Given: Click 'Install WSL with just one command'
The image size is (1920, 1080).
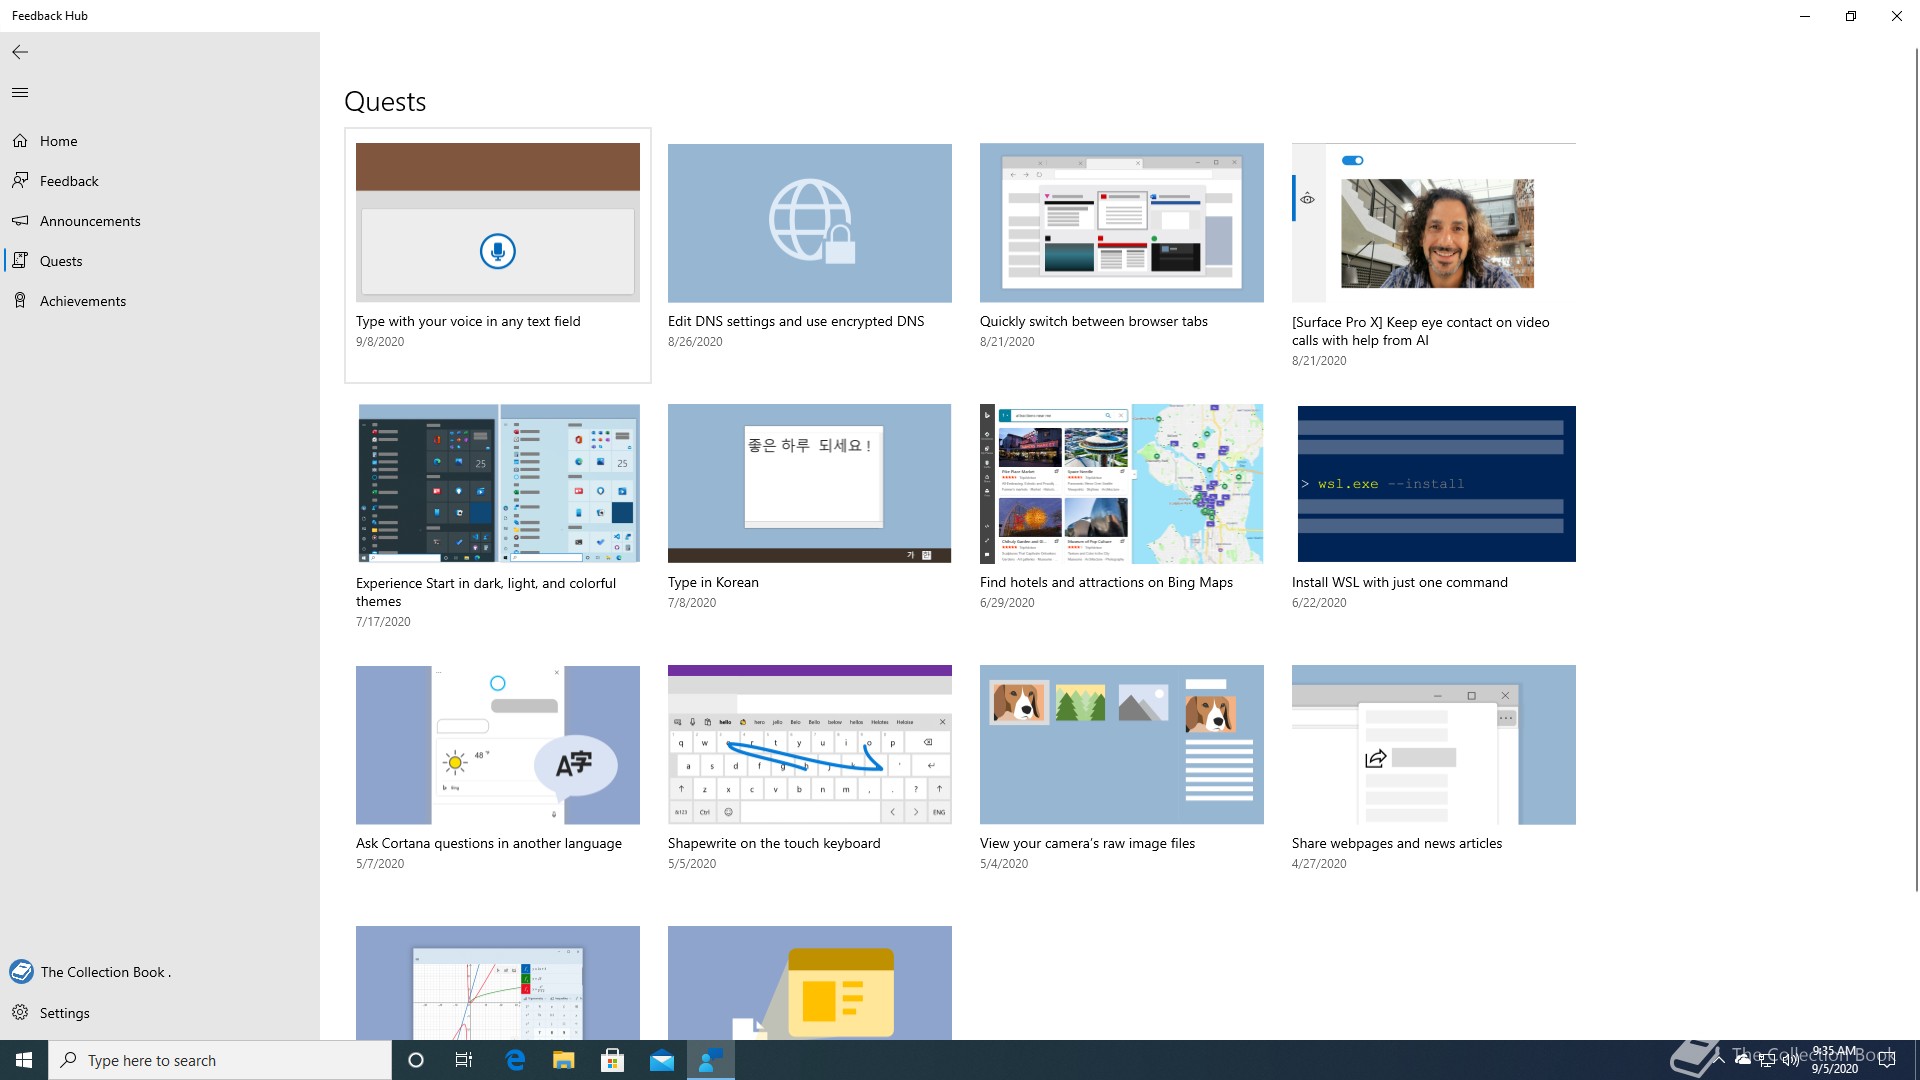Looking at the screenshot, I should [x=1400, y=582].
